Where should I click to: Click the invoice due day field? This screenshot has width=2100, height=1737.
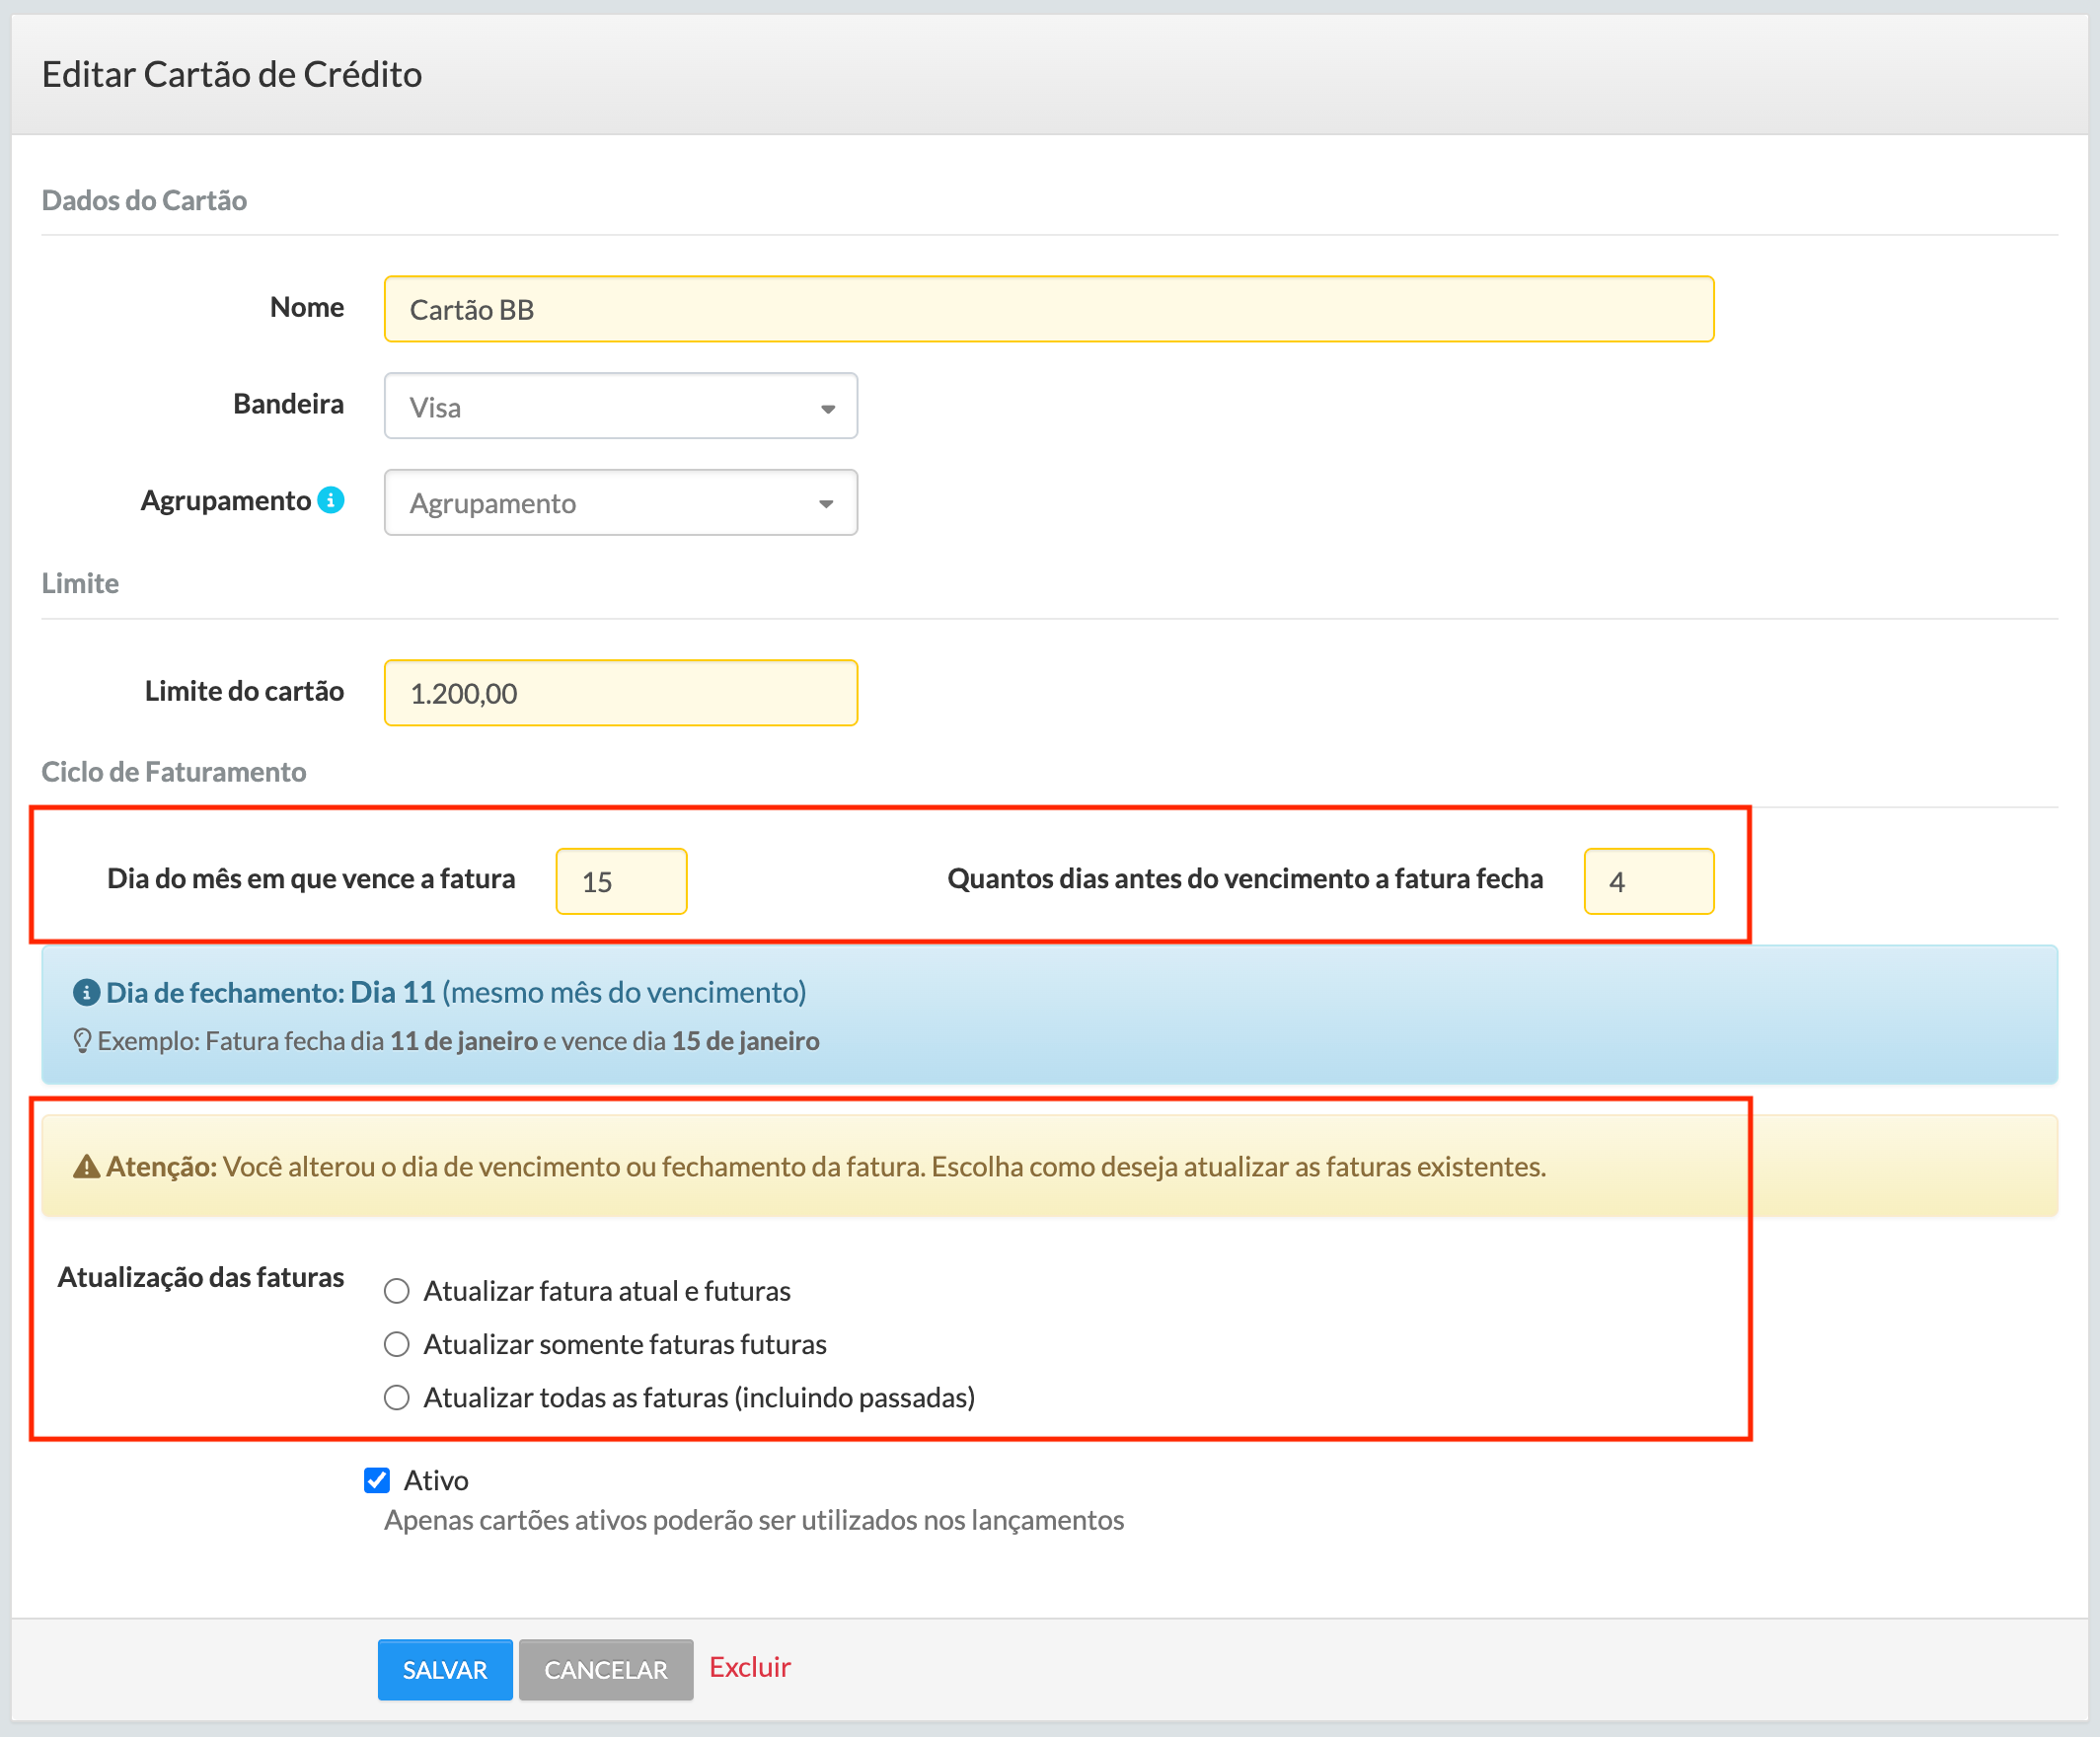(x=621, y=881)
